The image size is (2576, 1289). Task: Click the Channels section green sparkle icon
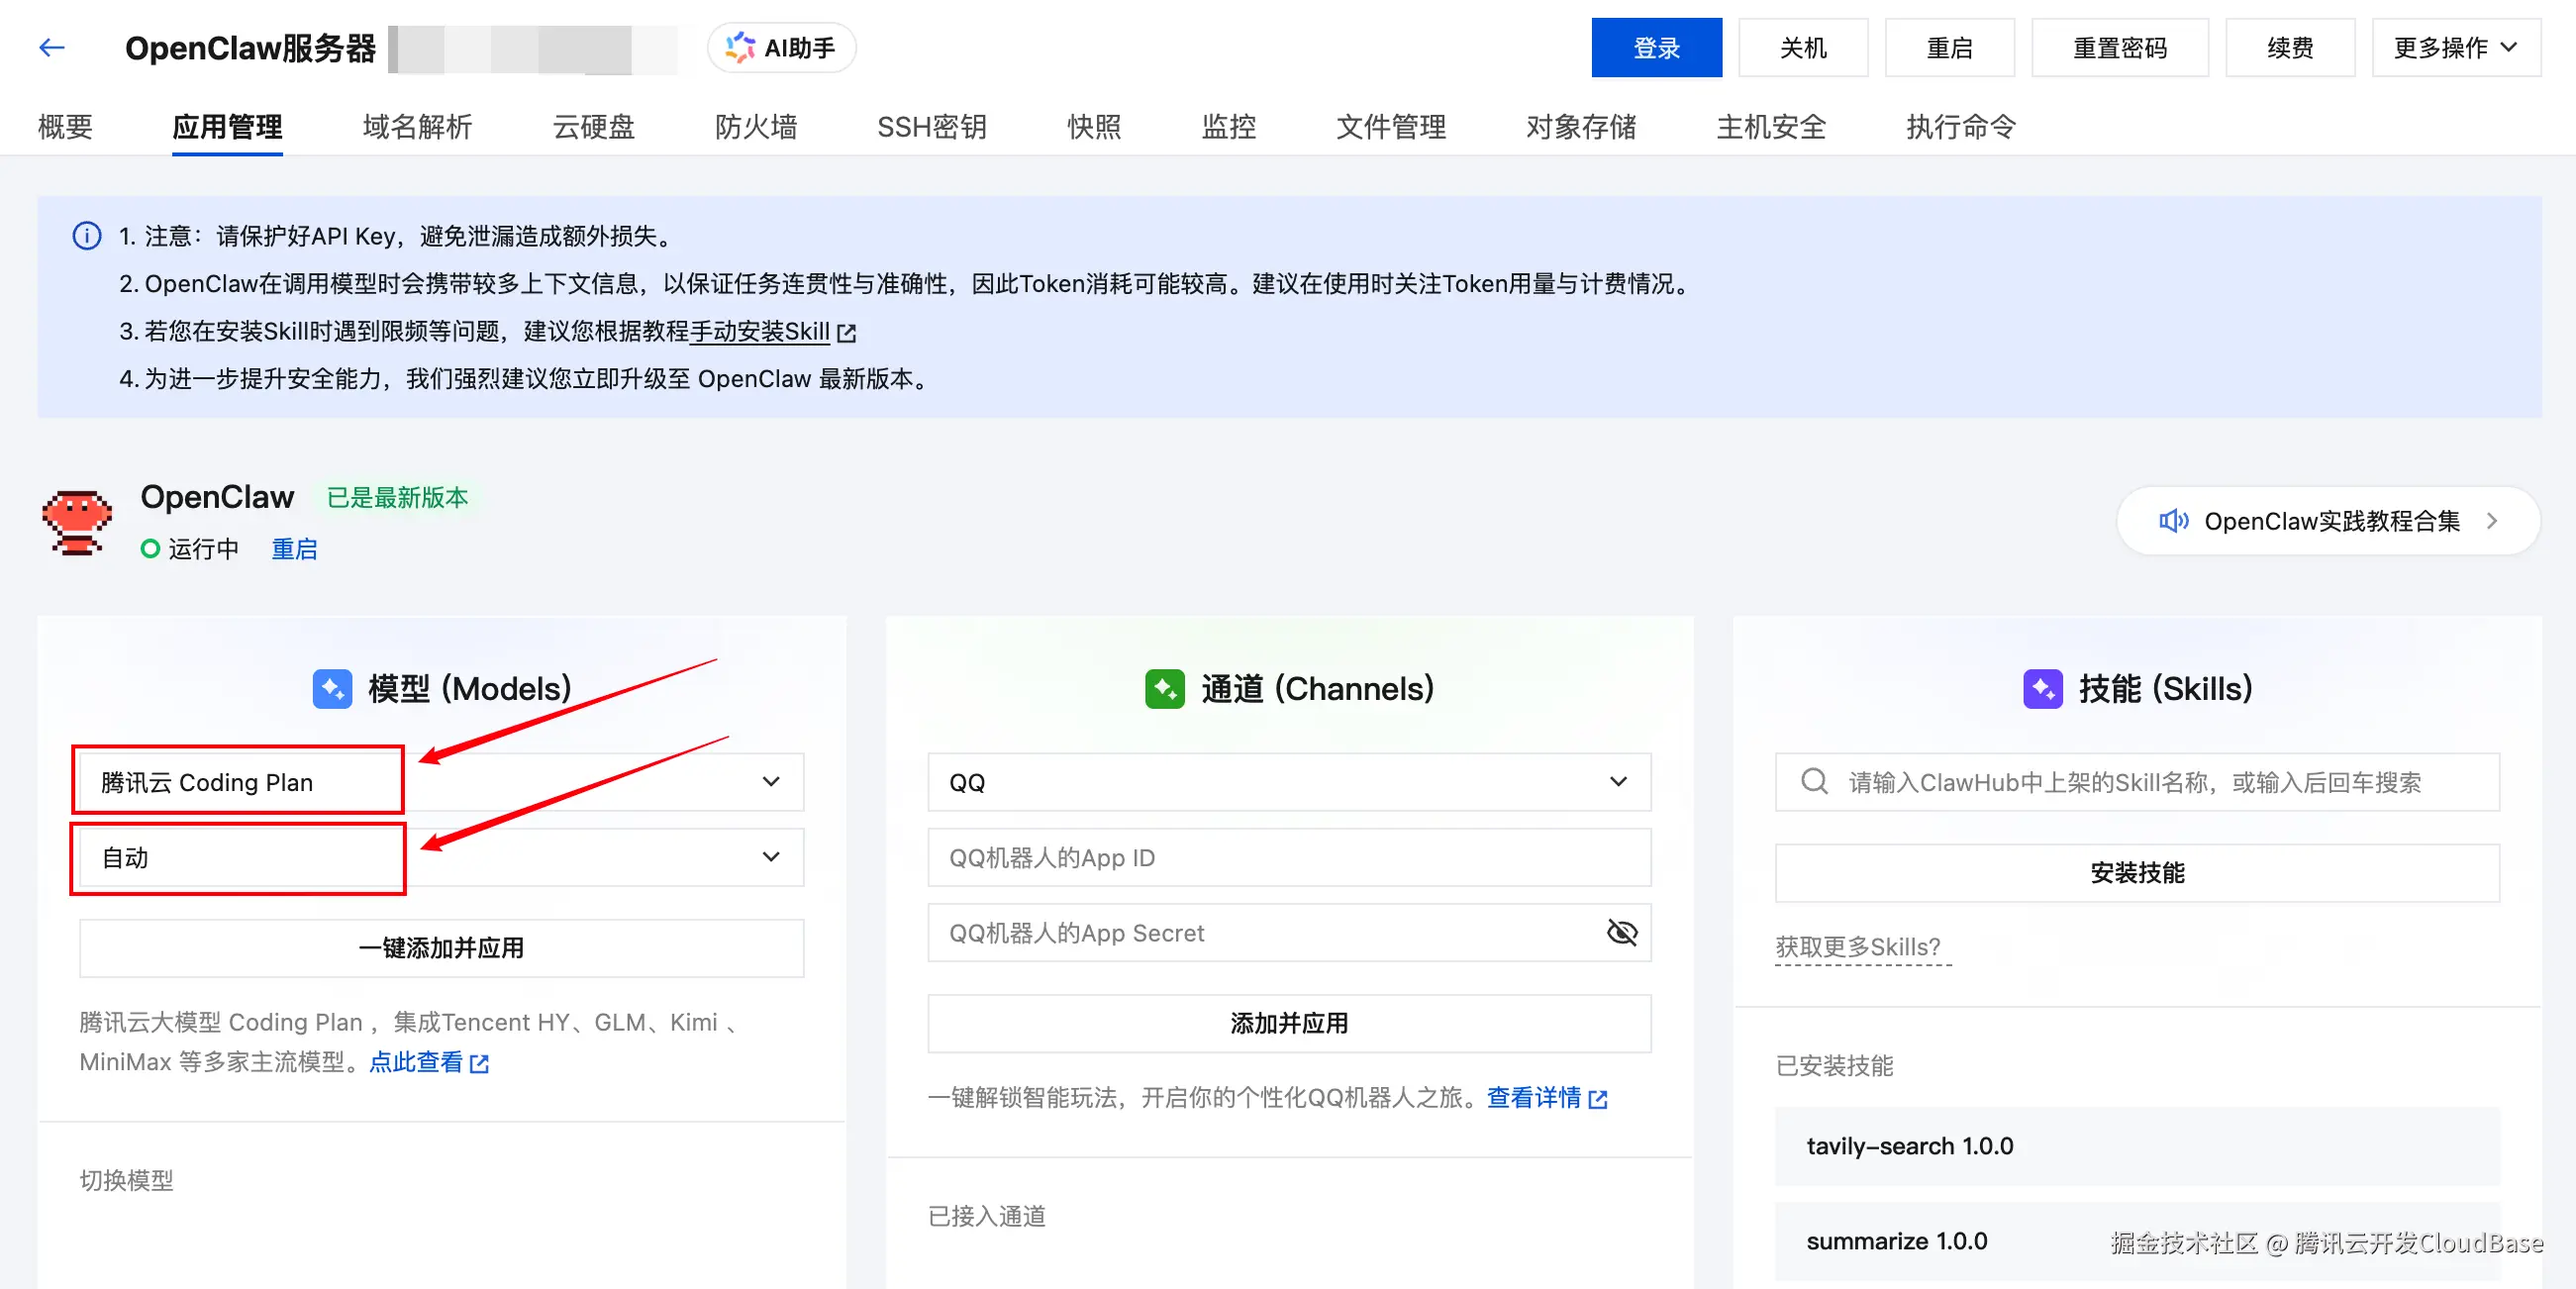click(1164, 688)
